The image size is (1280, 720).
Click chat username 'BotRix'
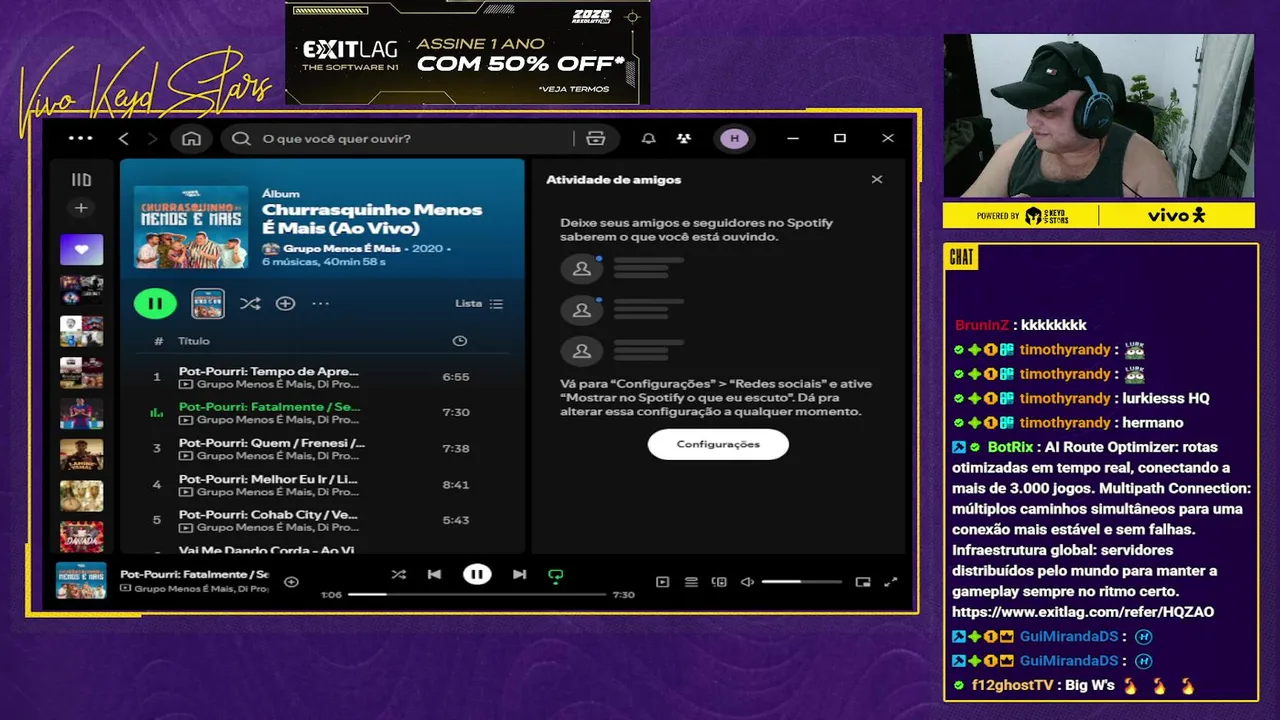(1010, 447)
